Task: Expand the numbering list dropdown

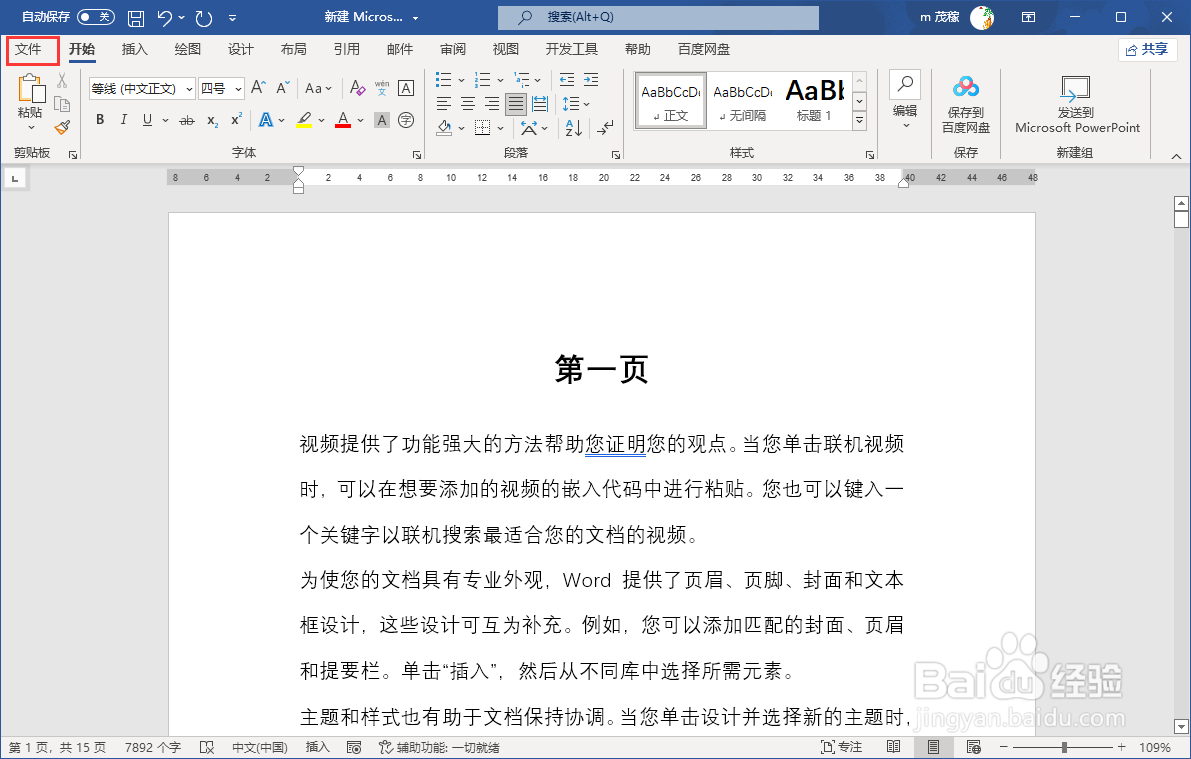Action: point(500,80)
